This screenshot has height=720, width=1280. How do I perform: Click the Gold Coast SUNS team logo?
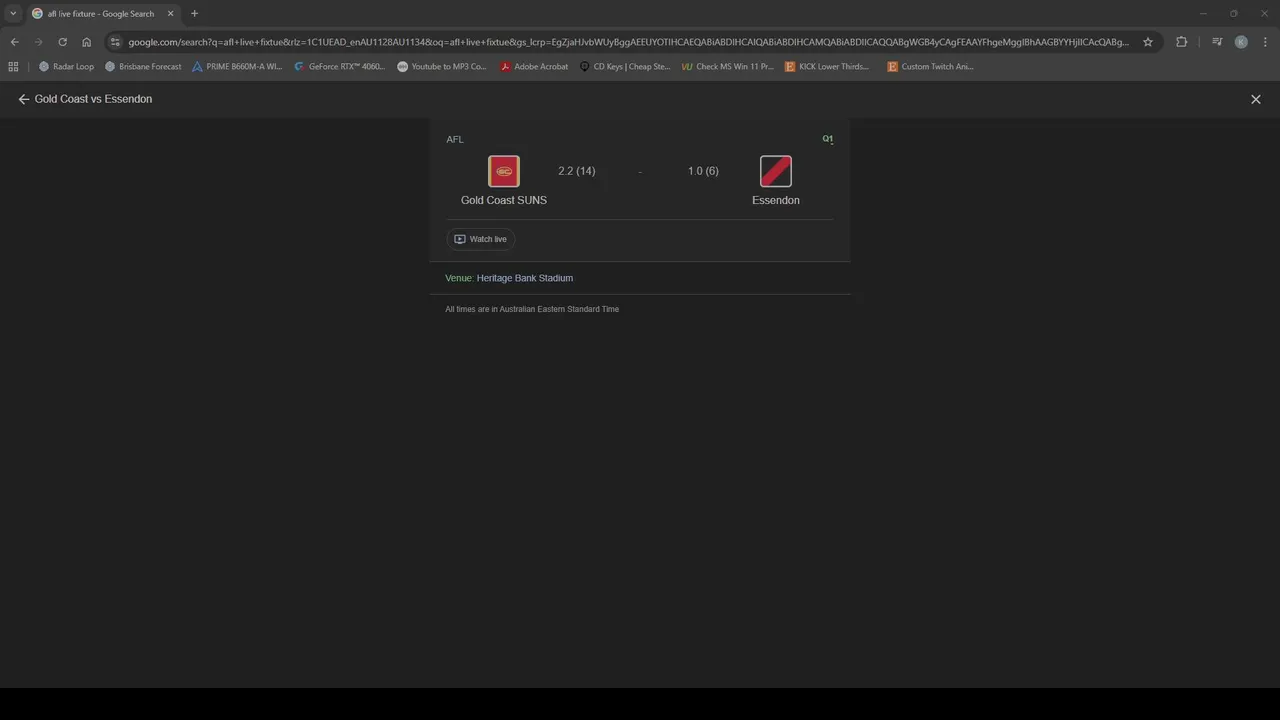pos(504,171)
